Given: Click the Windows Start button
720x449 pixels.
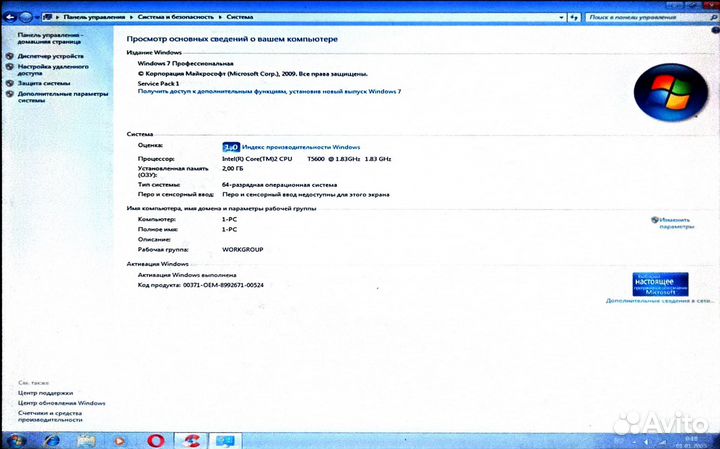Looking at the screenshot, I should click(x=17, y=439).
